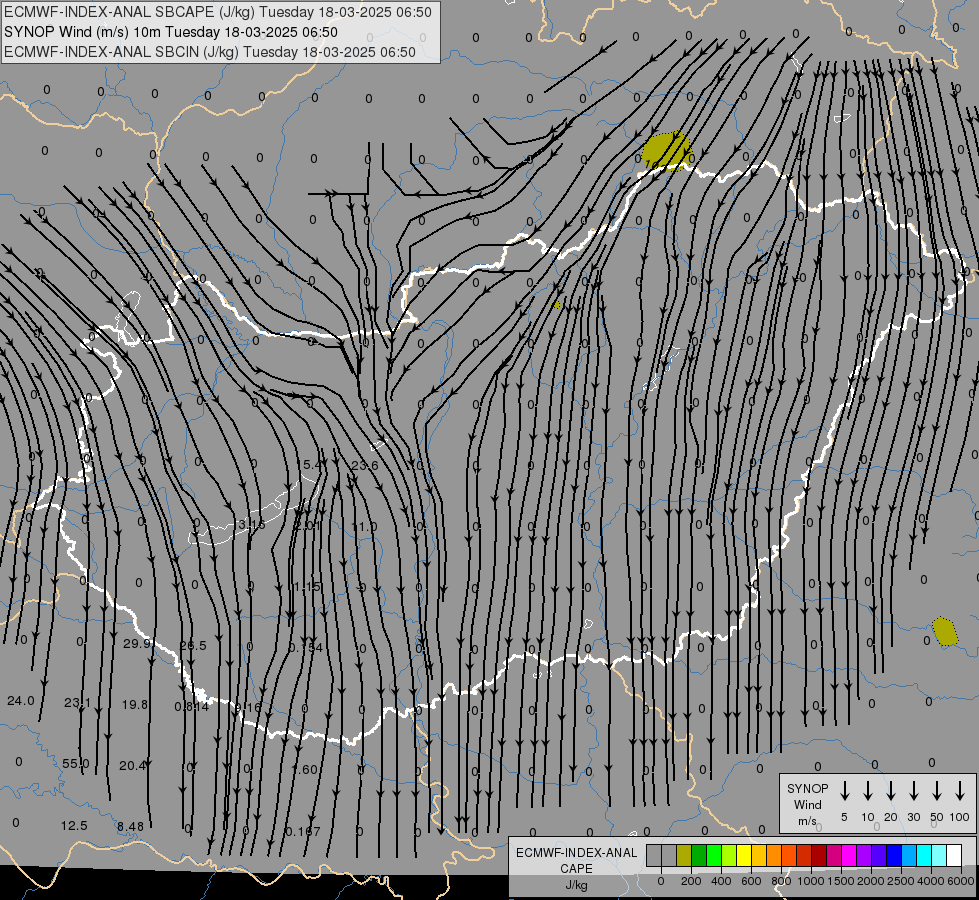Viewport: 979px width, 900px height.
Task: Click the 2000 tick label in CAPE legend
Action: tap(870, 881)
